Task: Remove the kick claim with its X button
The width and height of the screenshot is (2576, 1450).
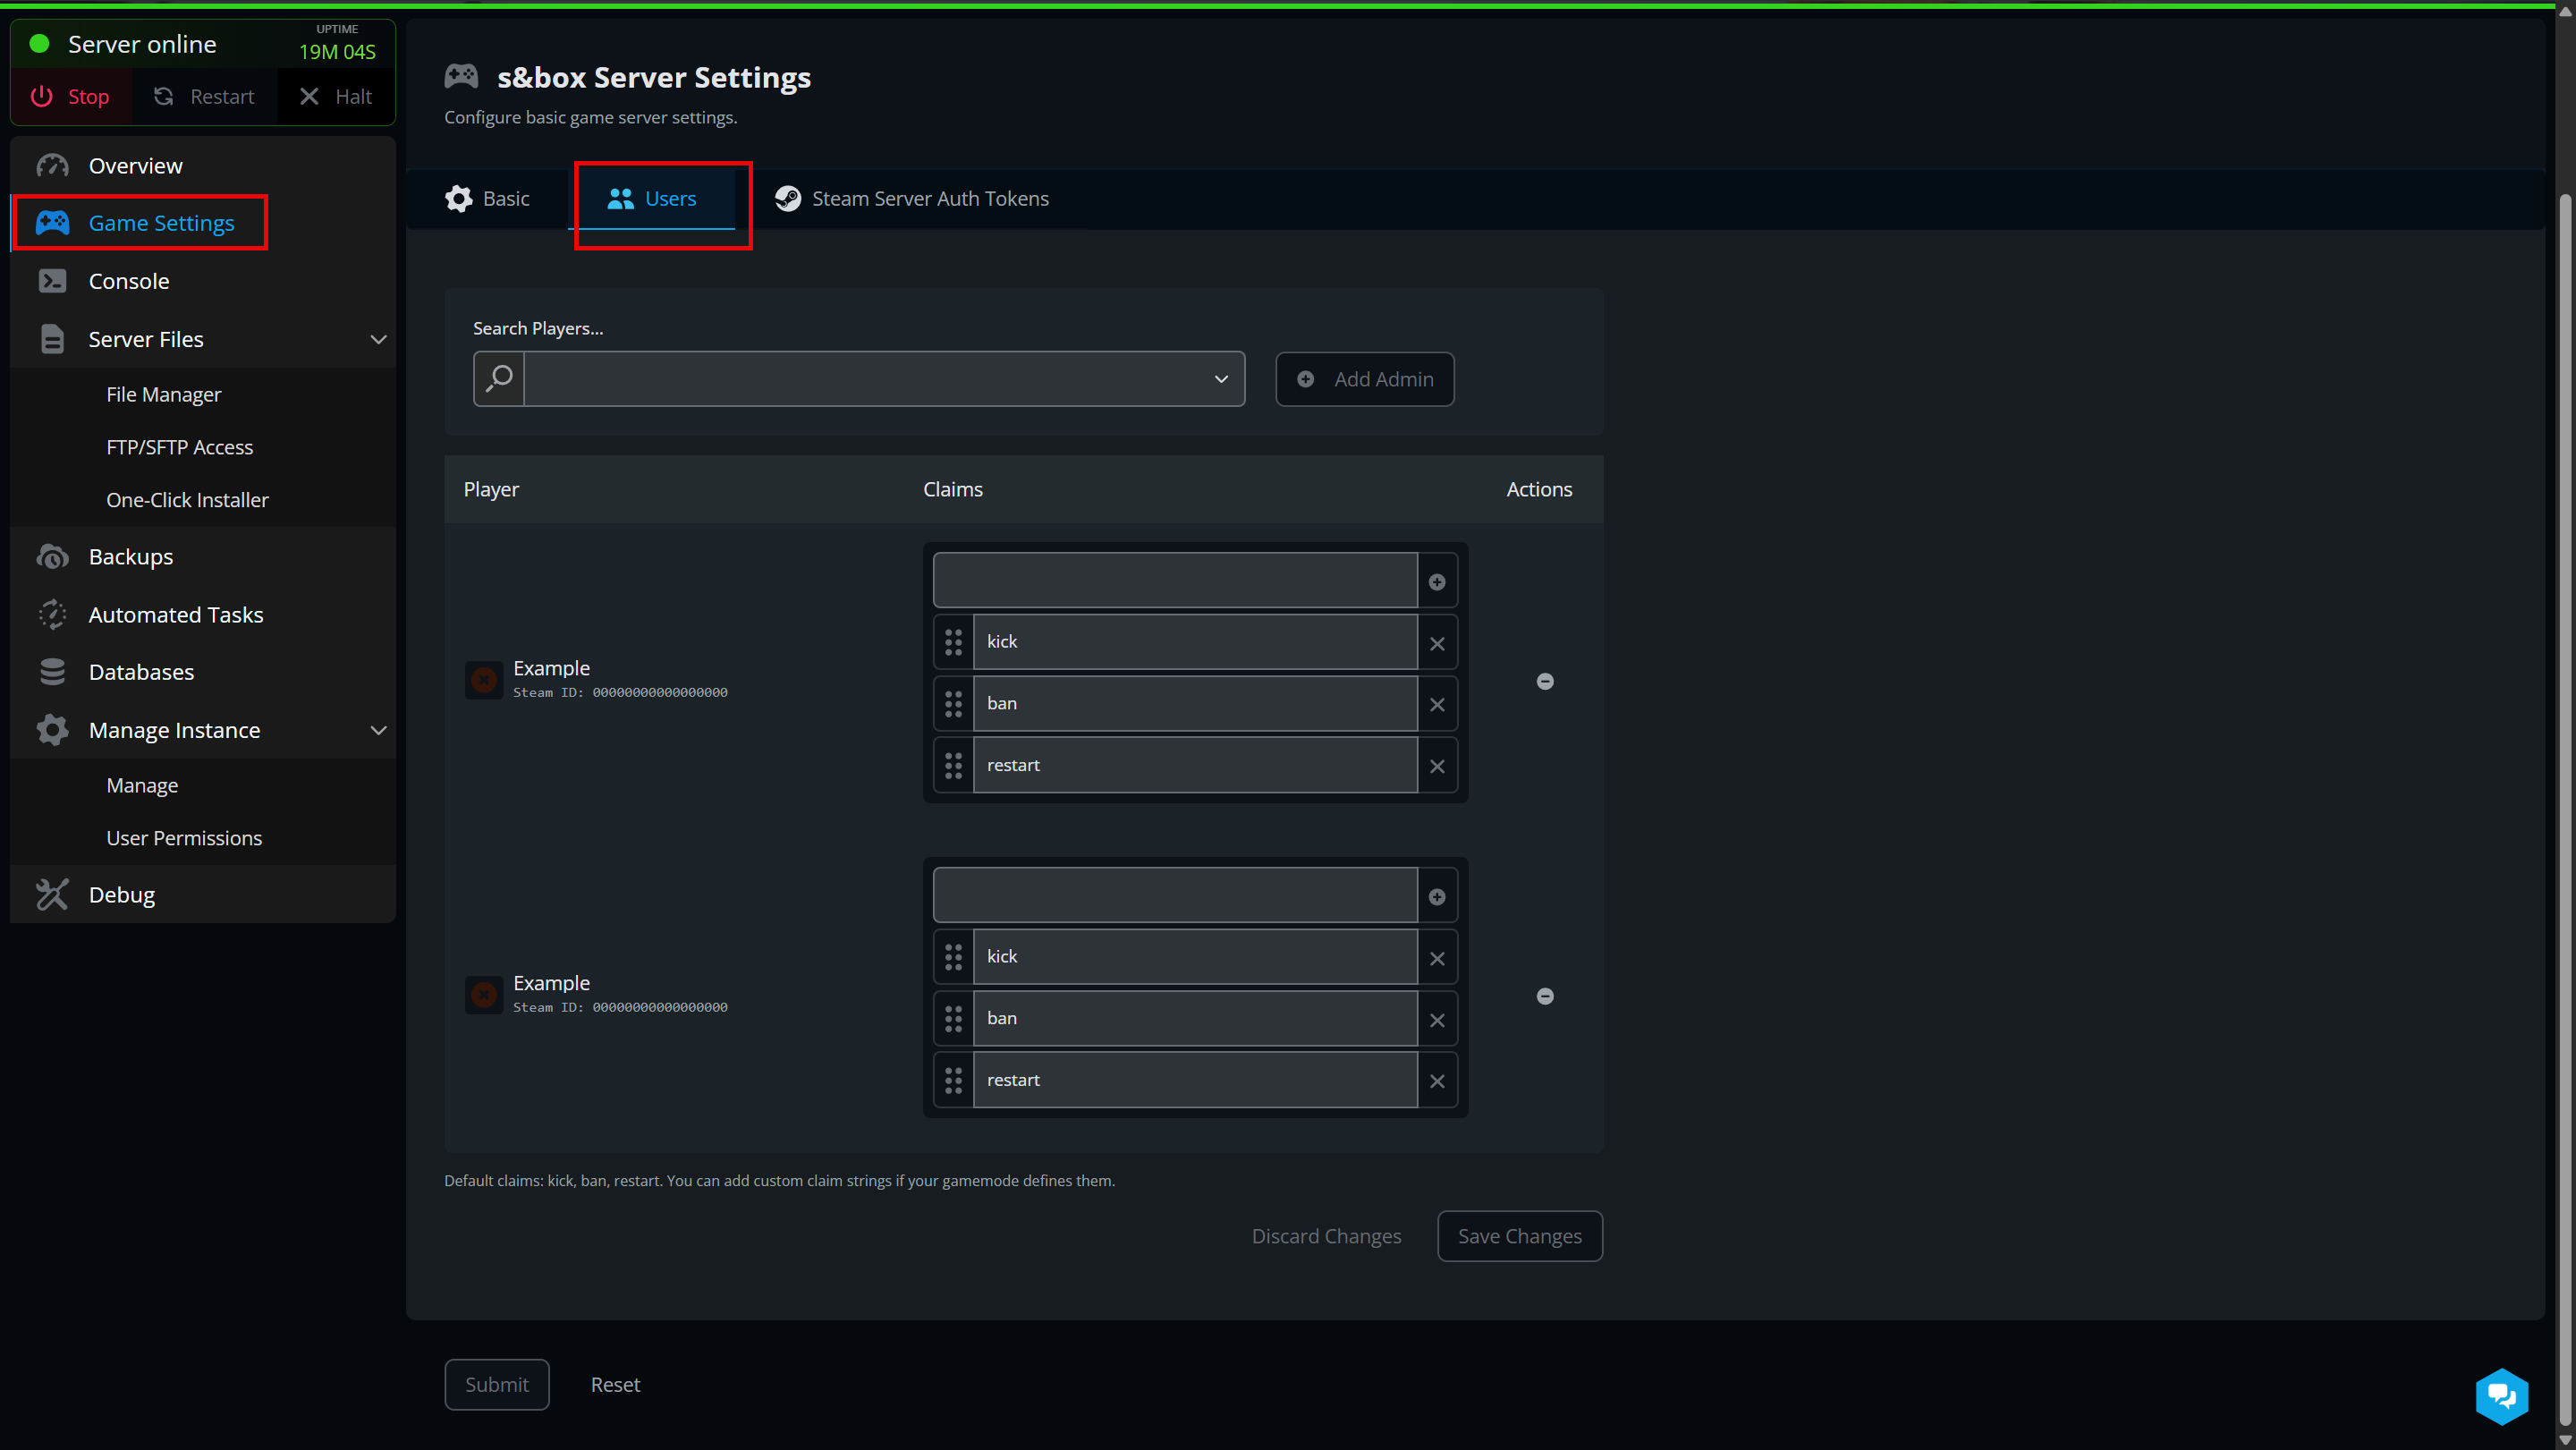Action: pos(1437,642)
